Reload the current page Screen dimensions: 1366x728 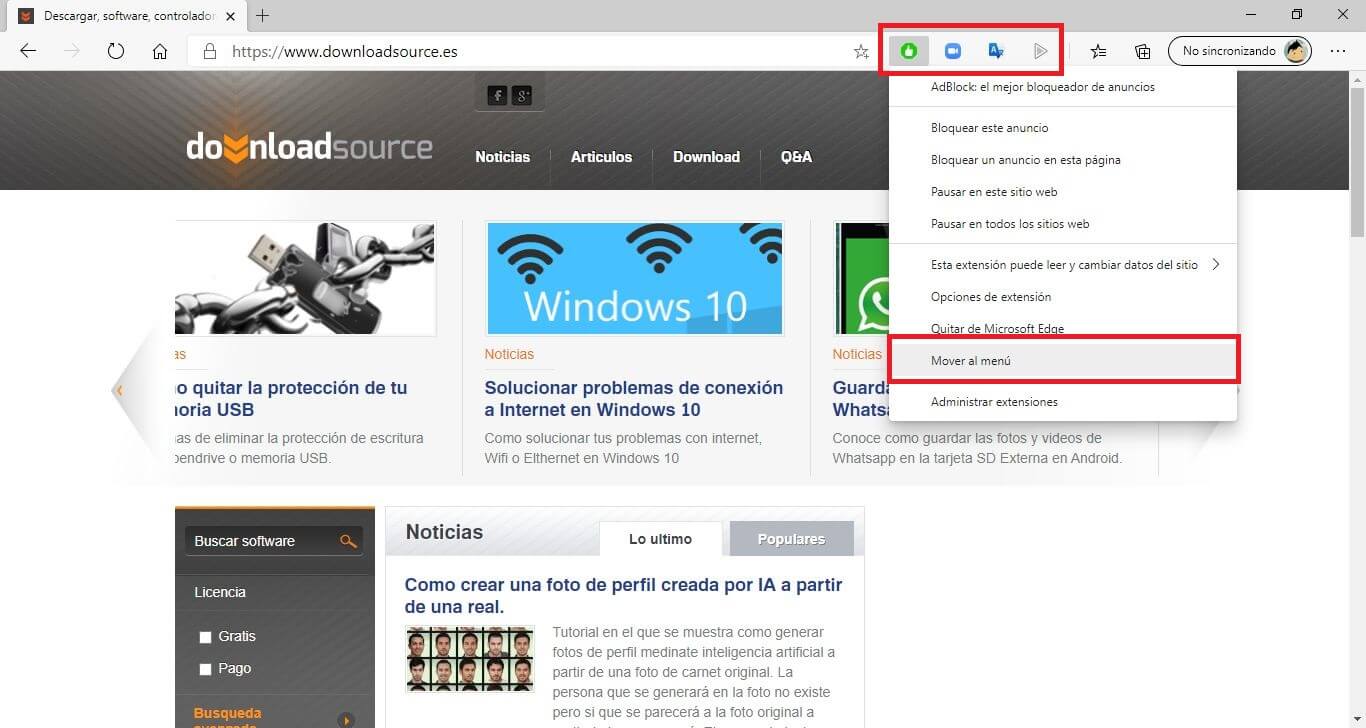[116, 51]
